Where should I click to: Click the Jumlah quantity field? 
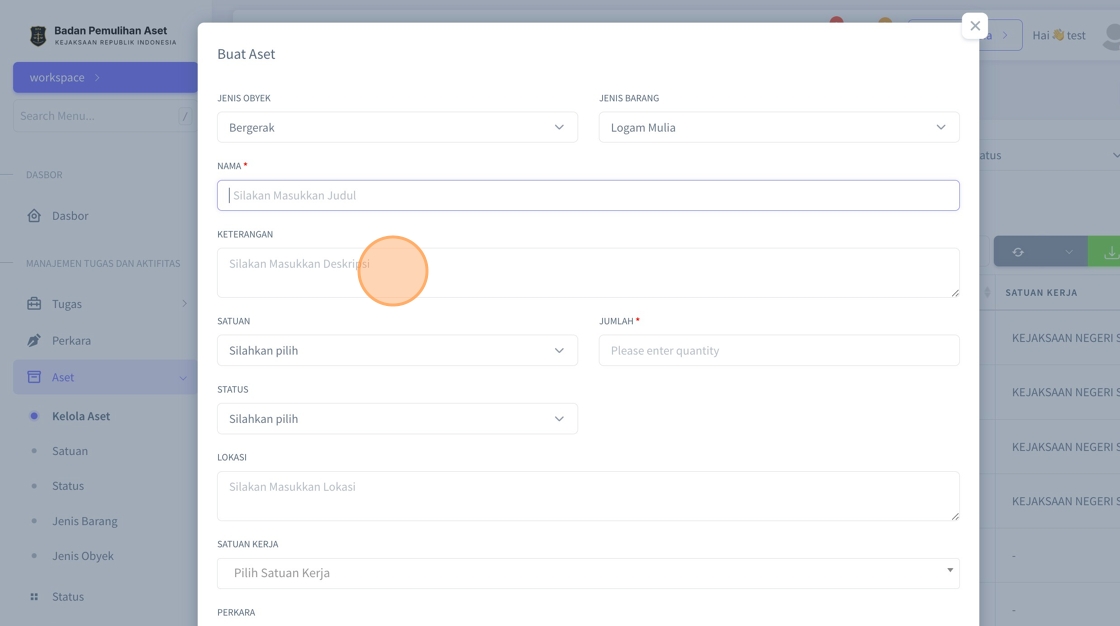(779, 350)
